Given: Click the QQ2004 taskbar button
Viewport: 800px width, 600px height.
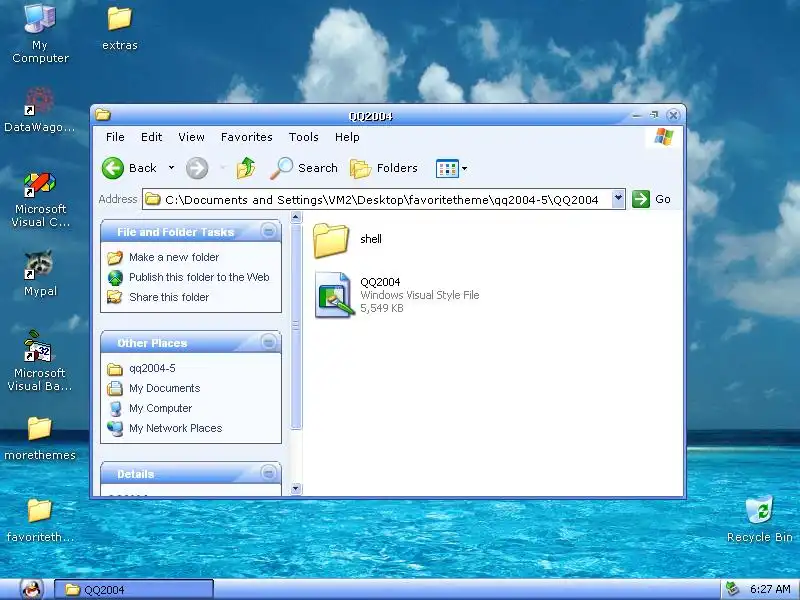Looking at the screenshot, I should click(134, 590).
